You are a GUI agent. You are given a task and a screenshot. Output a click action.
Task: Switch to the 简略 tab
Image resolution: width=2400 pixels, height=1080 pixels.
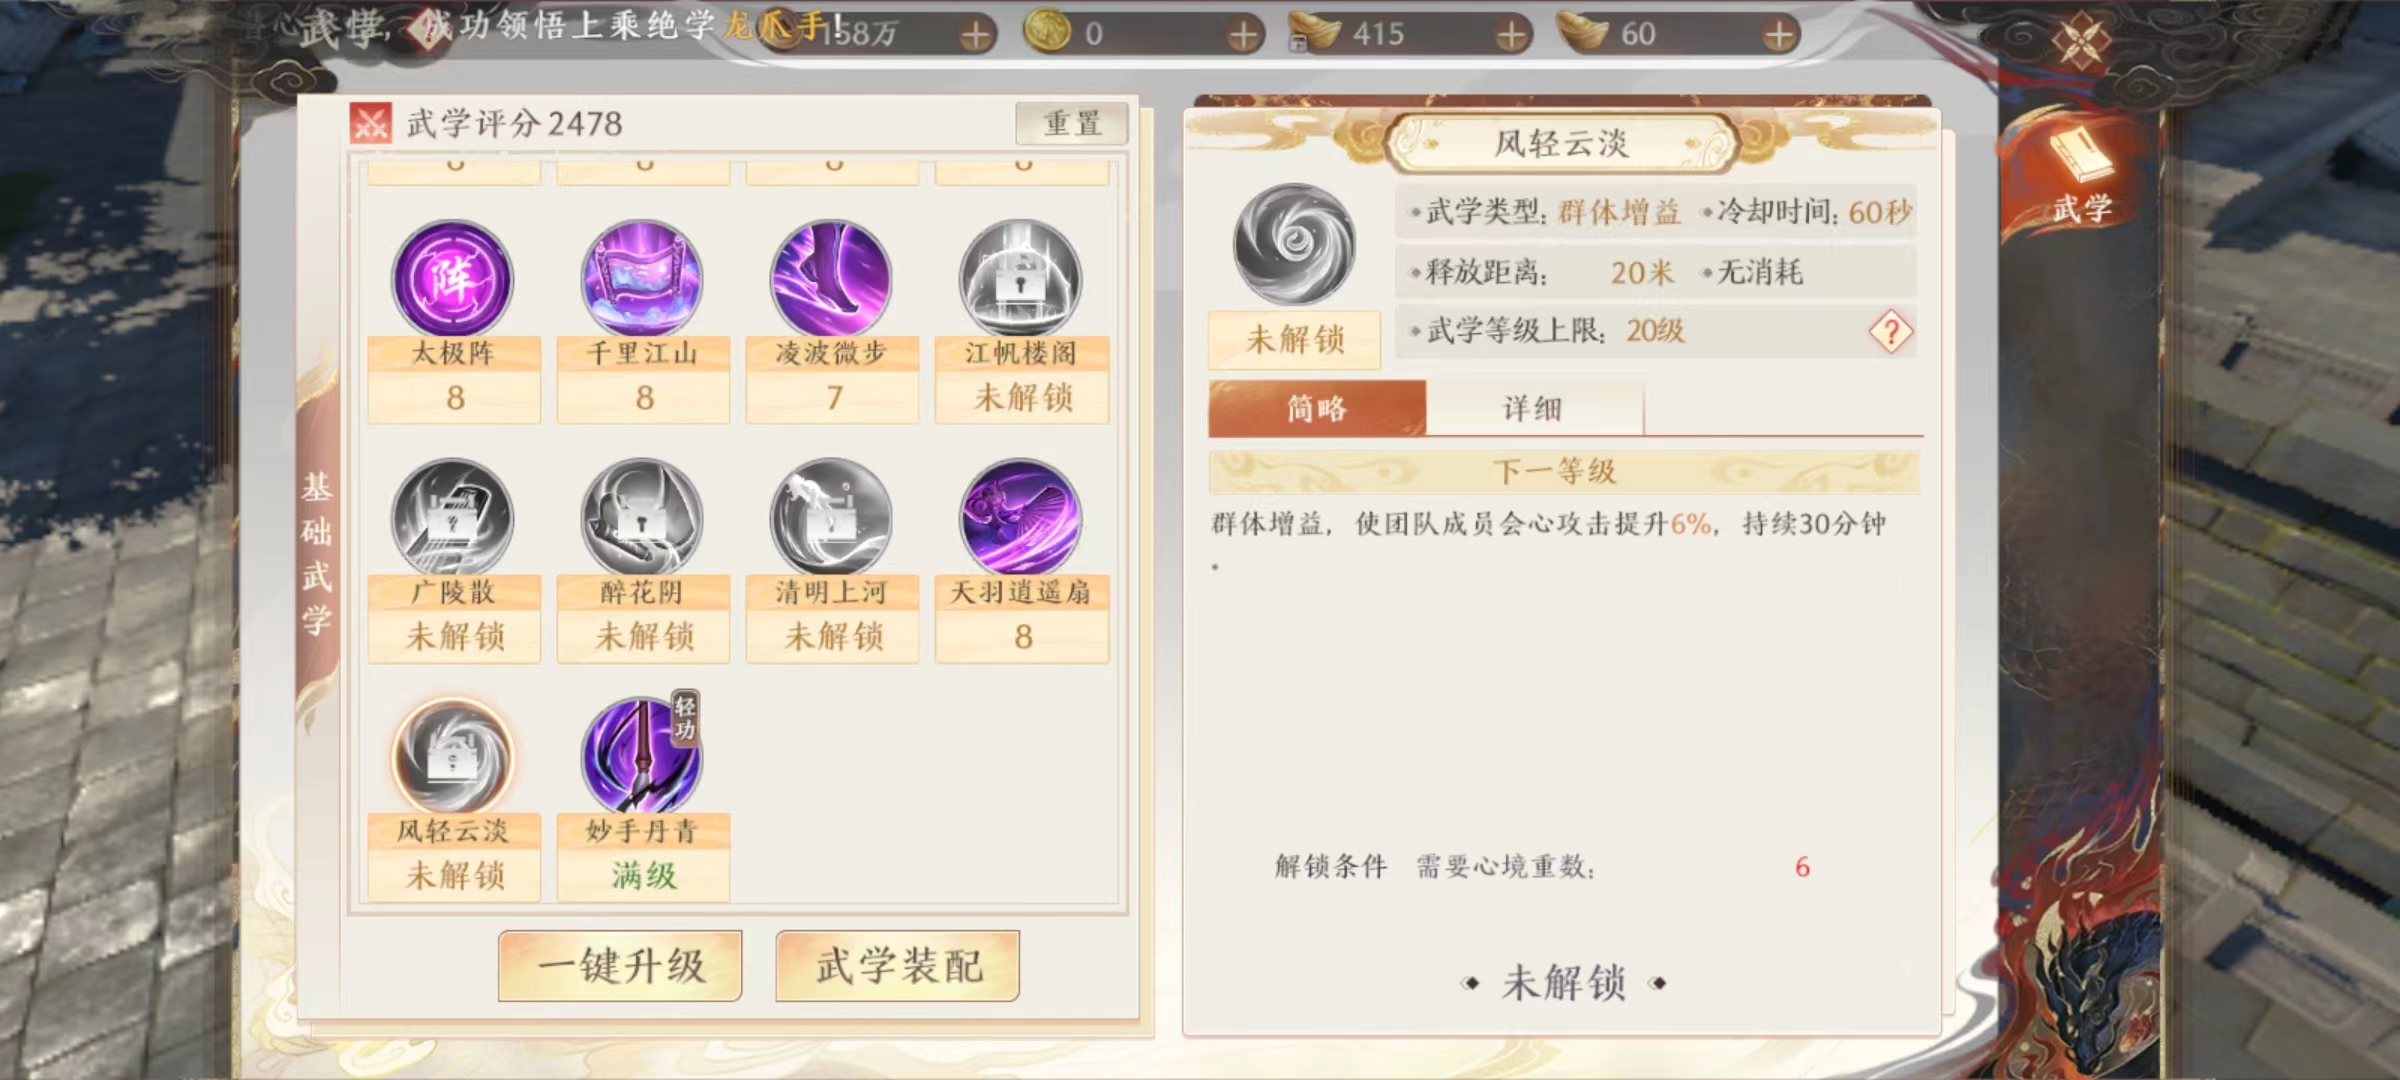click(x=1317, y=408)
